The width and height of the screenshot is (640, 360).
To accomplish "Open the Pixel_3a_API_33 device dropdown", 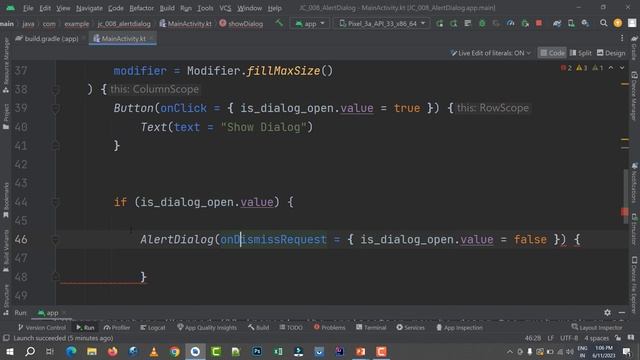I will point(382,24).
